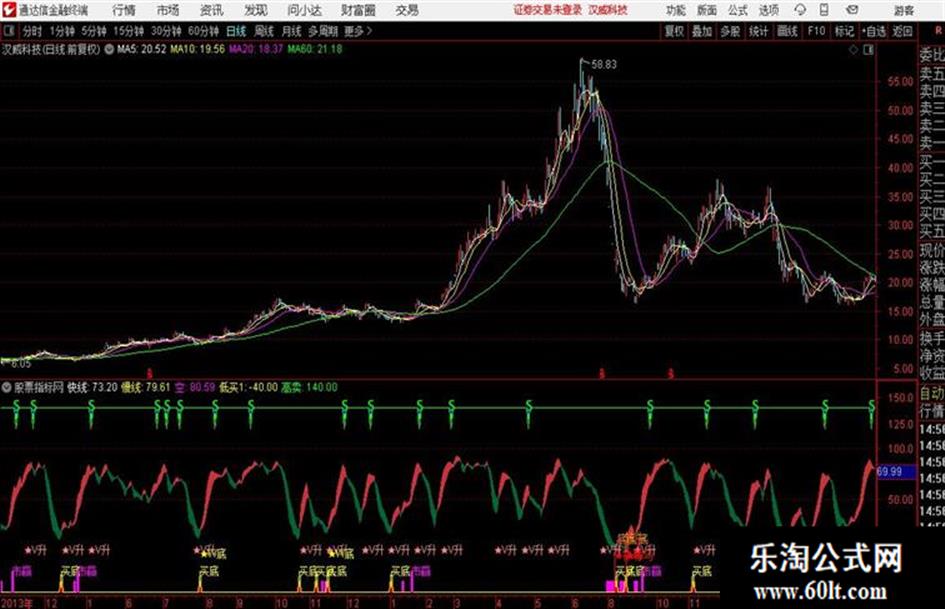Switch to 60分钟 period
This screenshot has width=945, height=609.
coord(203,31)
